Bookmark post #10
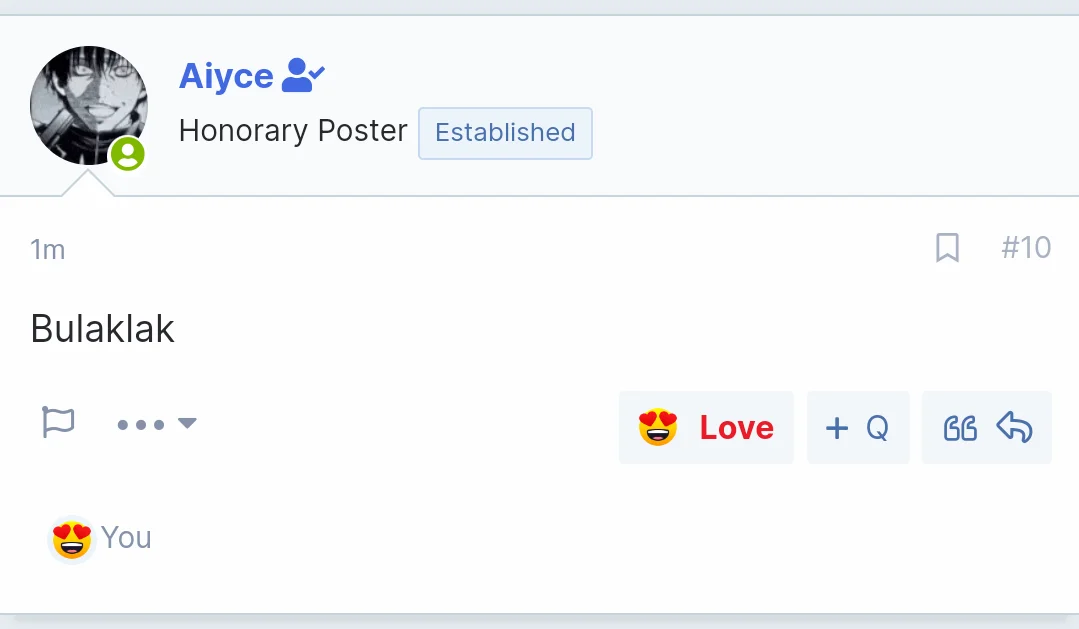This screenshot has width=1079, height=629. 948,248
